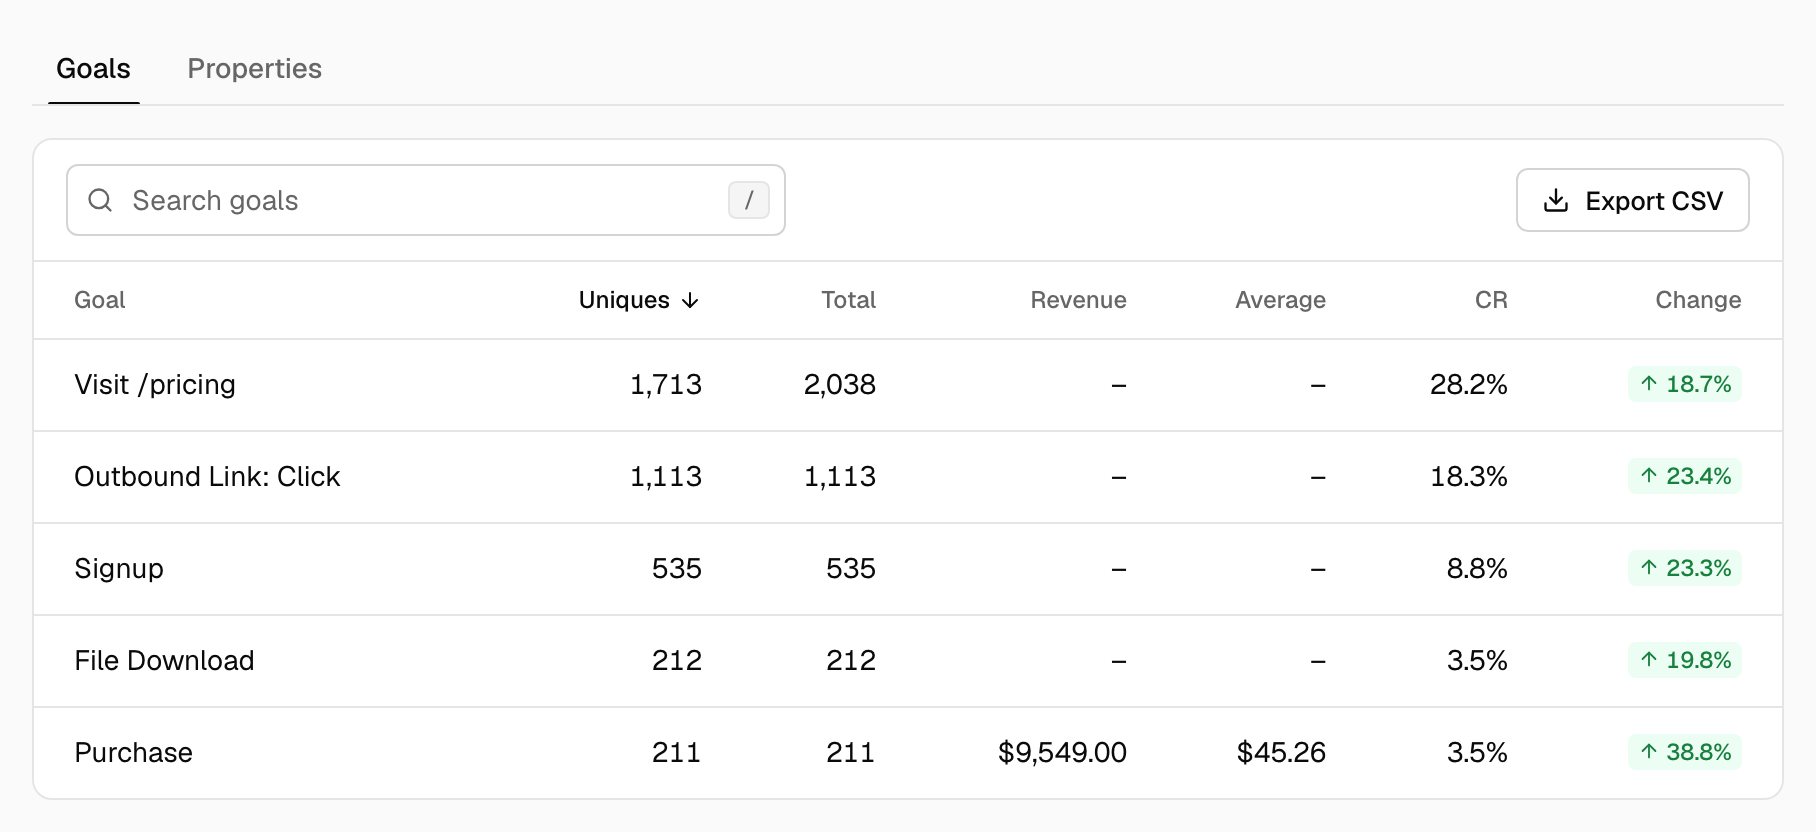
Task: Click the Export CSV button
Action: [x=1632, y=200]
